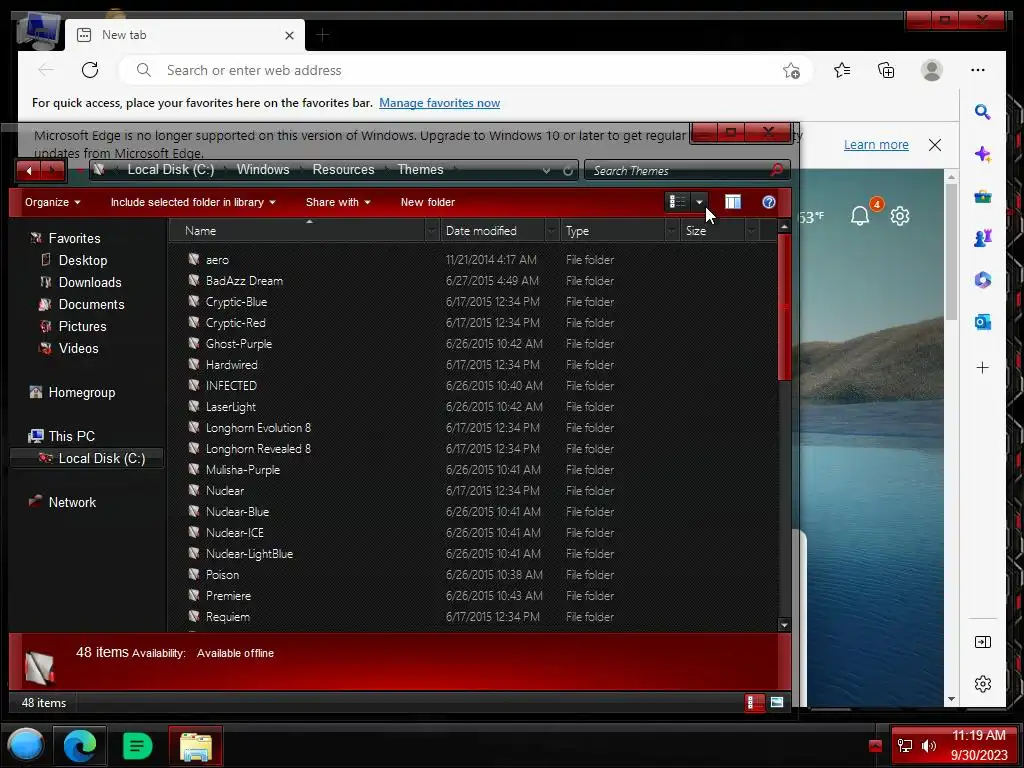The width and height of the screenshot is (1024, 768).
Task: Open Edge favorites list icon
Action: coord(842,70)
